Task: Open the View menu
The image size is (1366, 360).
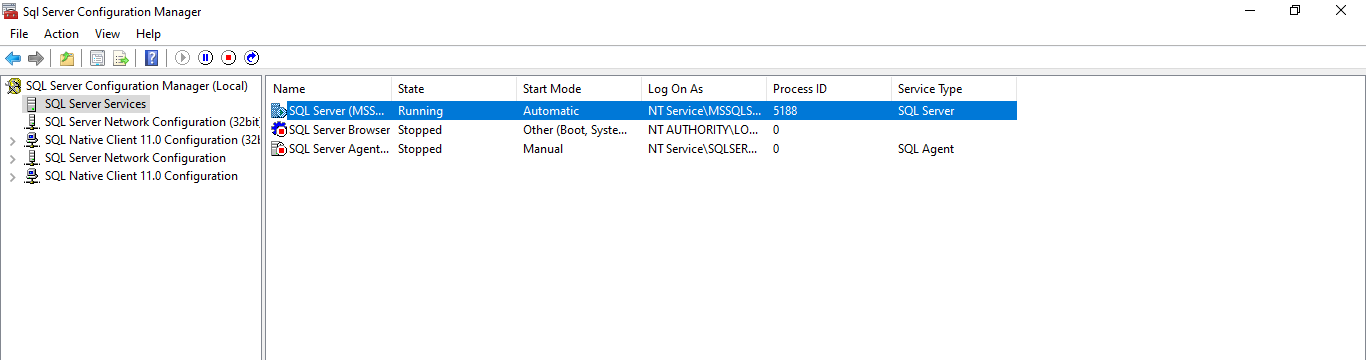Action: pyautogui.click(x=107, y=34)
